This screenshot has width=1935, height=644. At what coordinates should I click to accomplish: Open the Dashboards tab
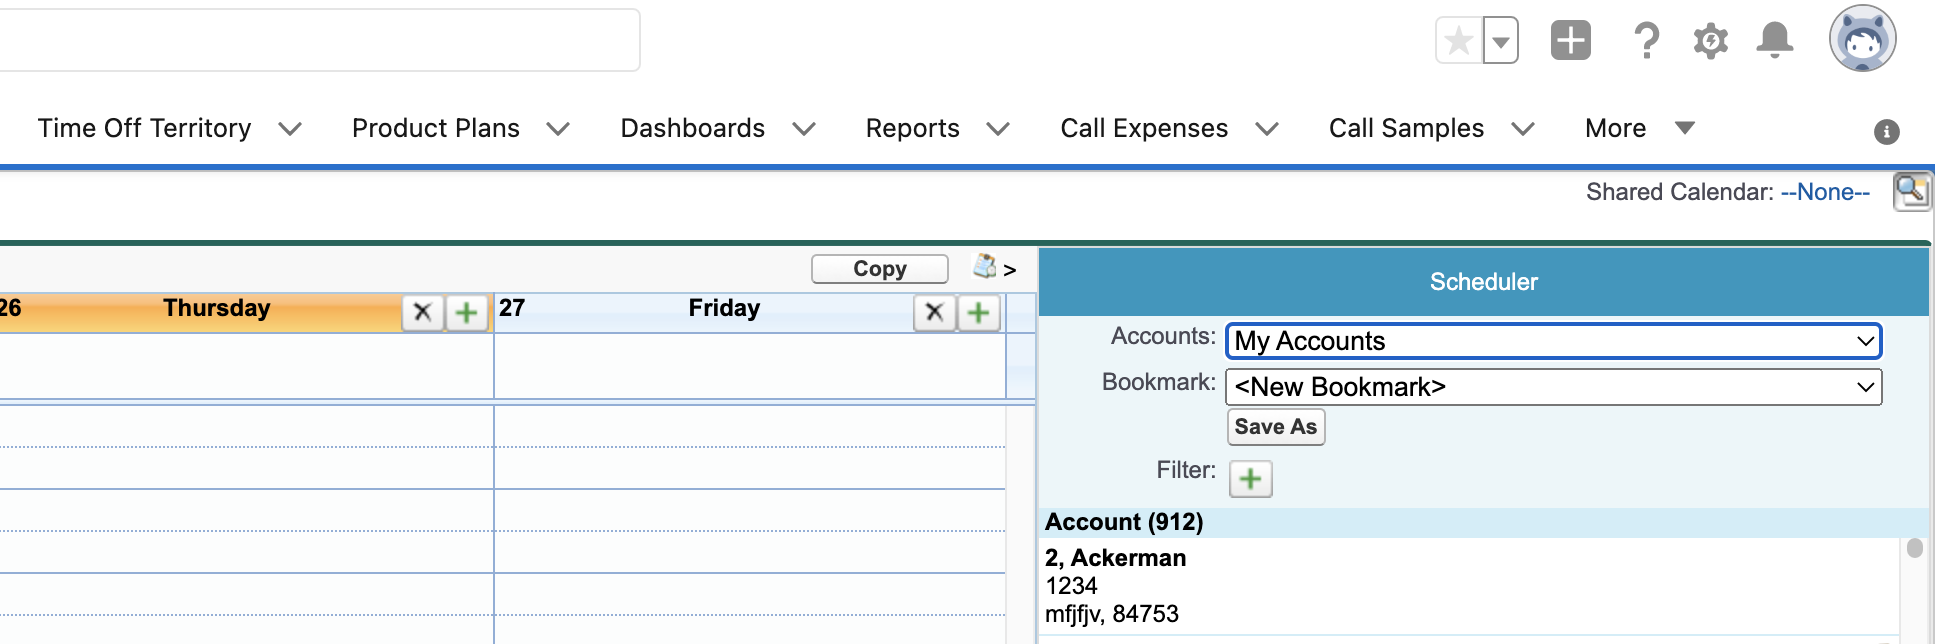click(x=692, y=128)
